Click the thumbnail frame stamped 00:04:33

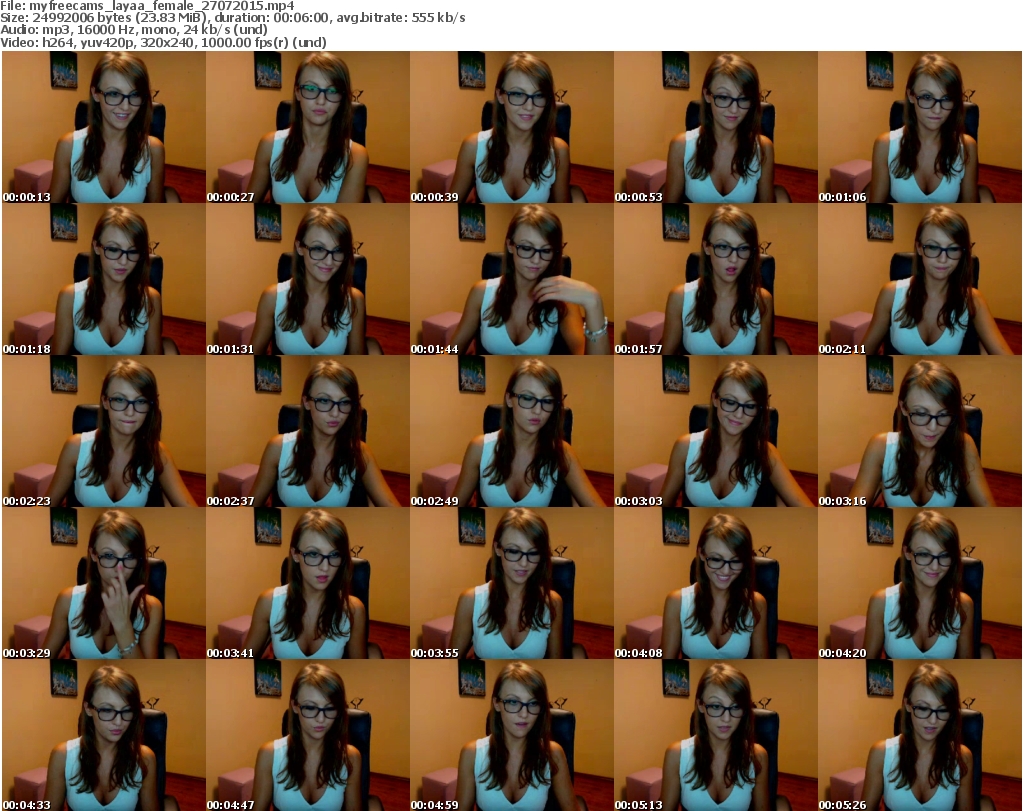[104, 735]
